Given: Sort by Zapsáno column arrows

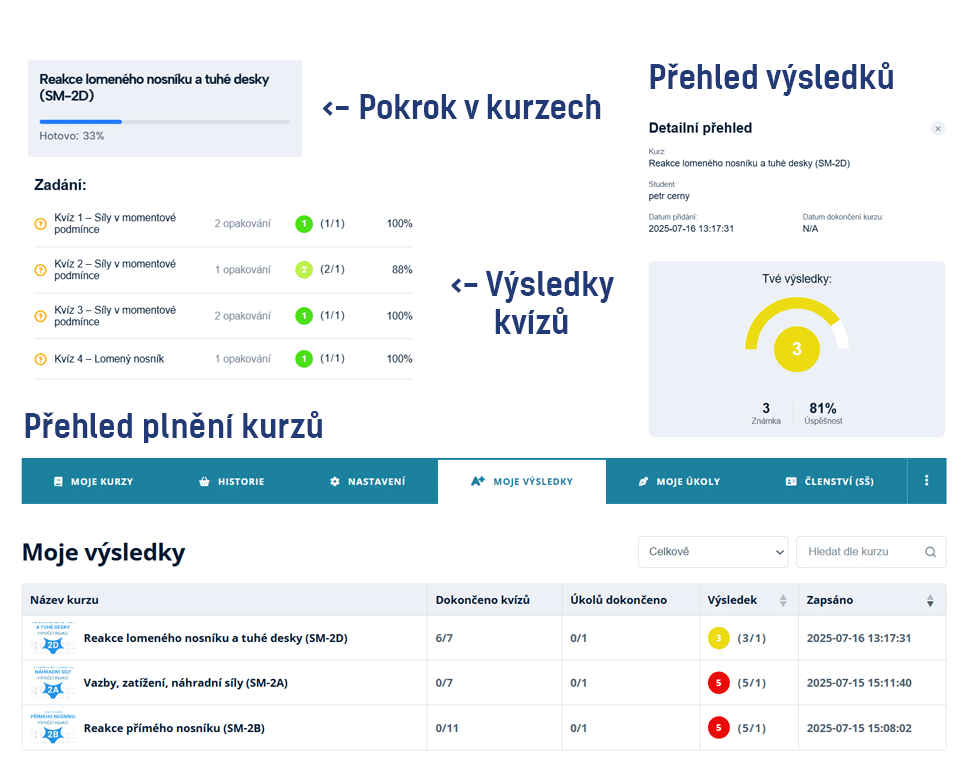Looking at the screenshot, I should (930, 601).
